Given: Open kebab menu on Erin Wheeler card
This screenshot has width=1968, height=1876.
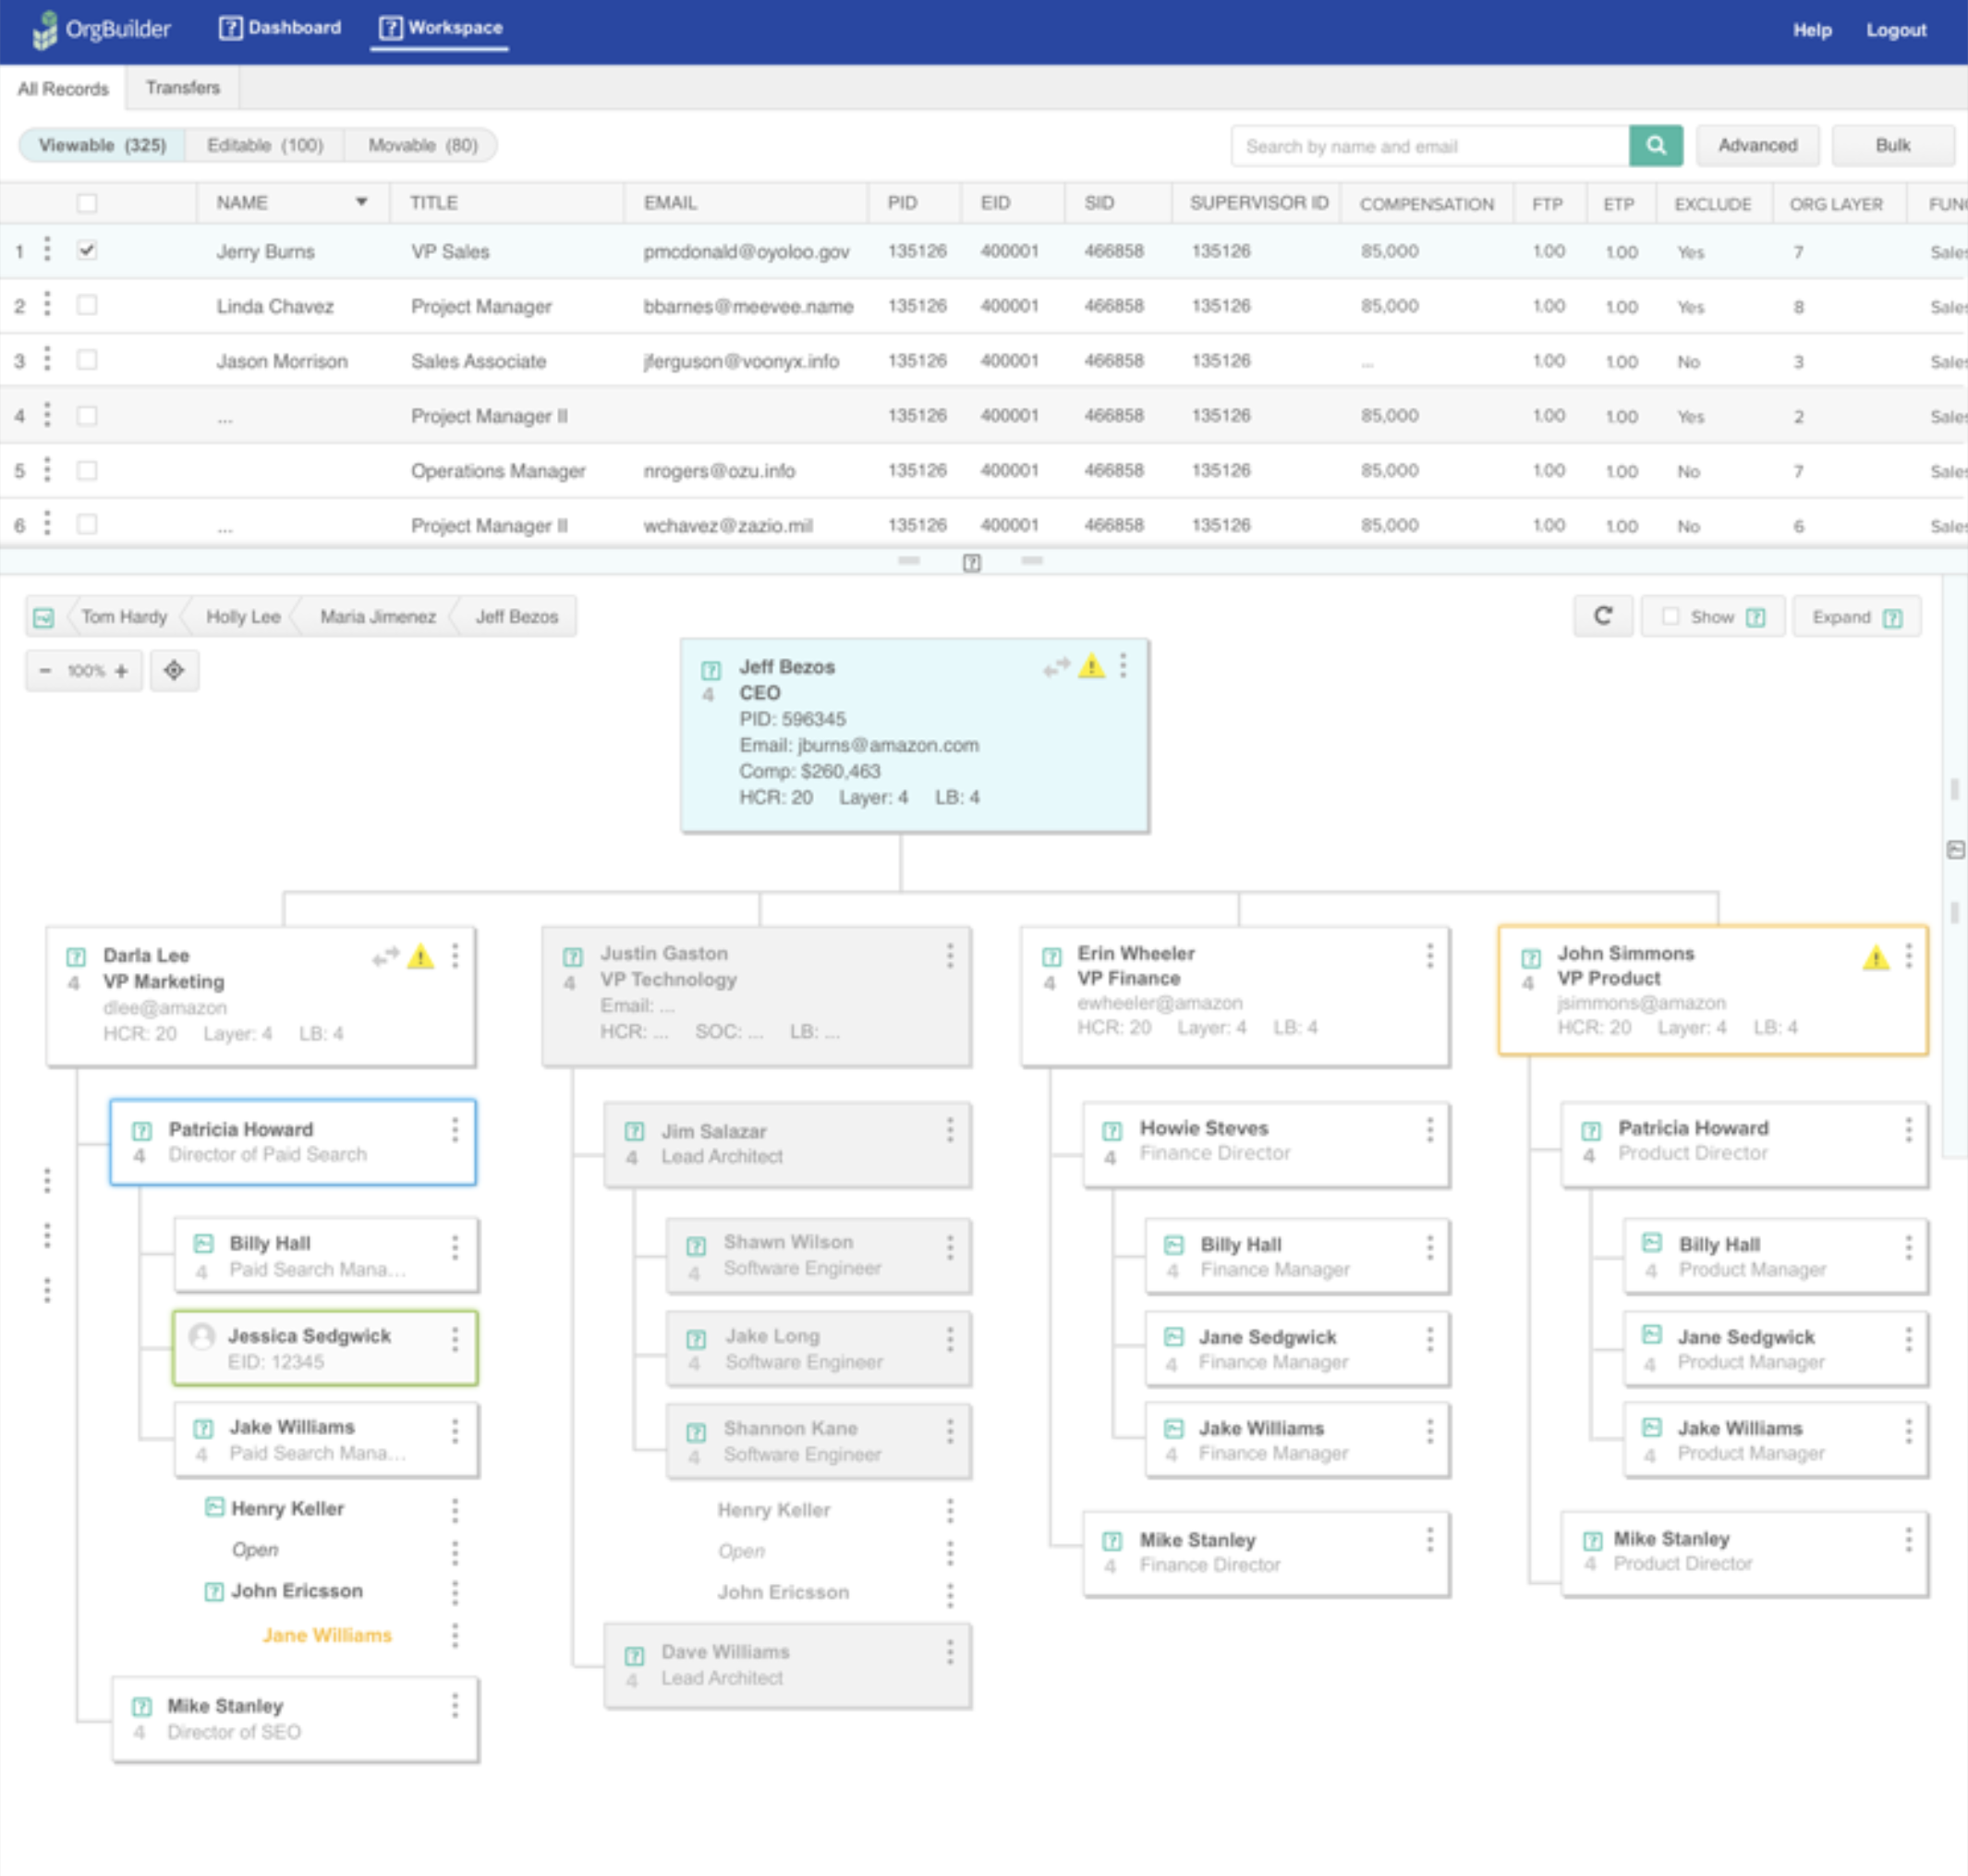Looking at the screenshot, I should pos(1430,956).
